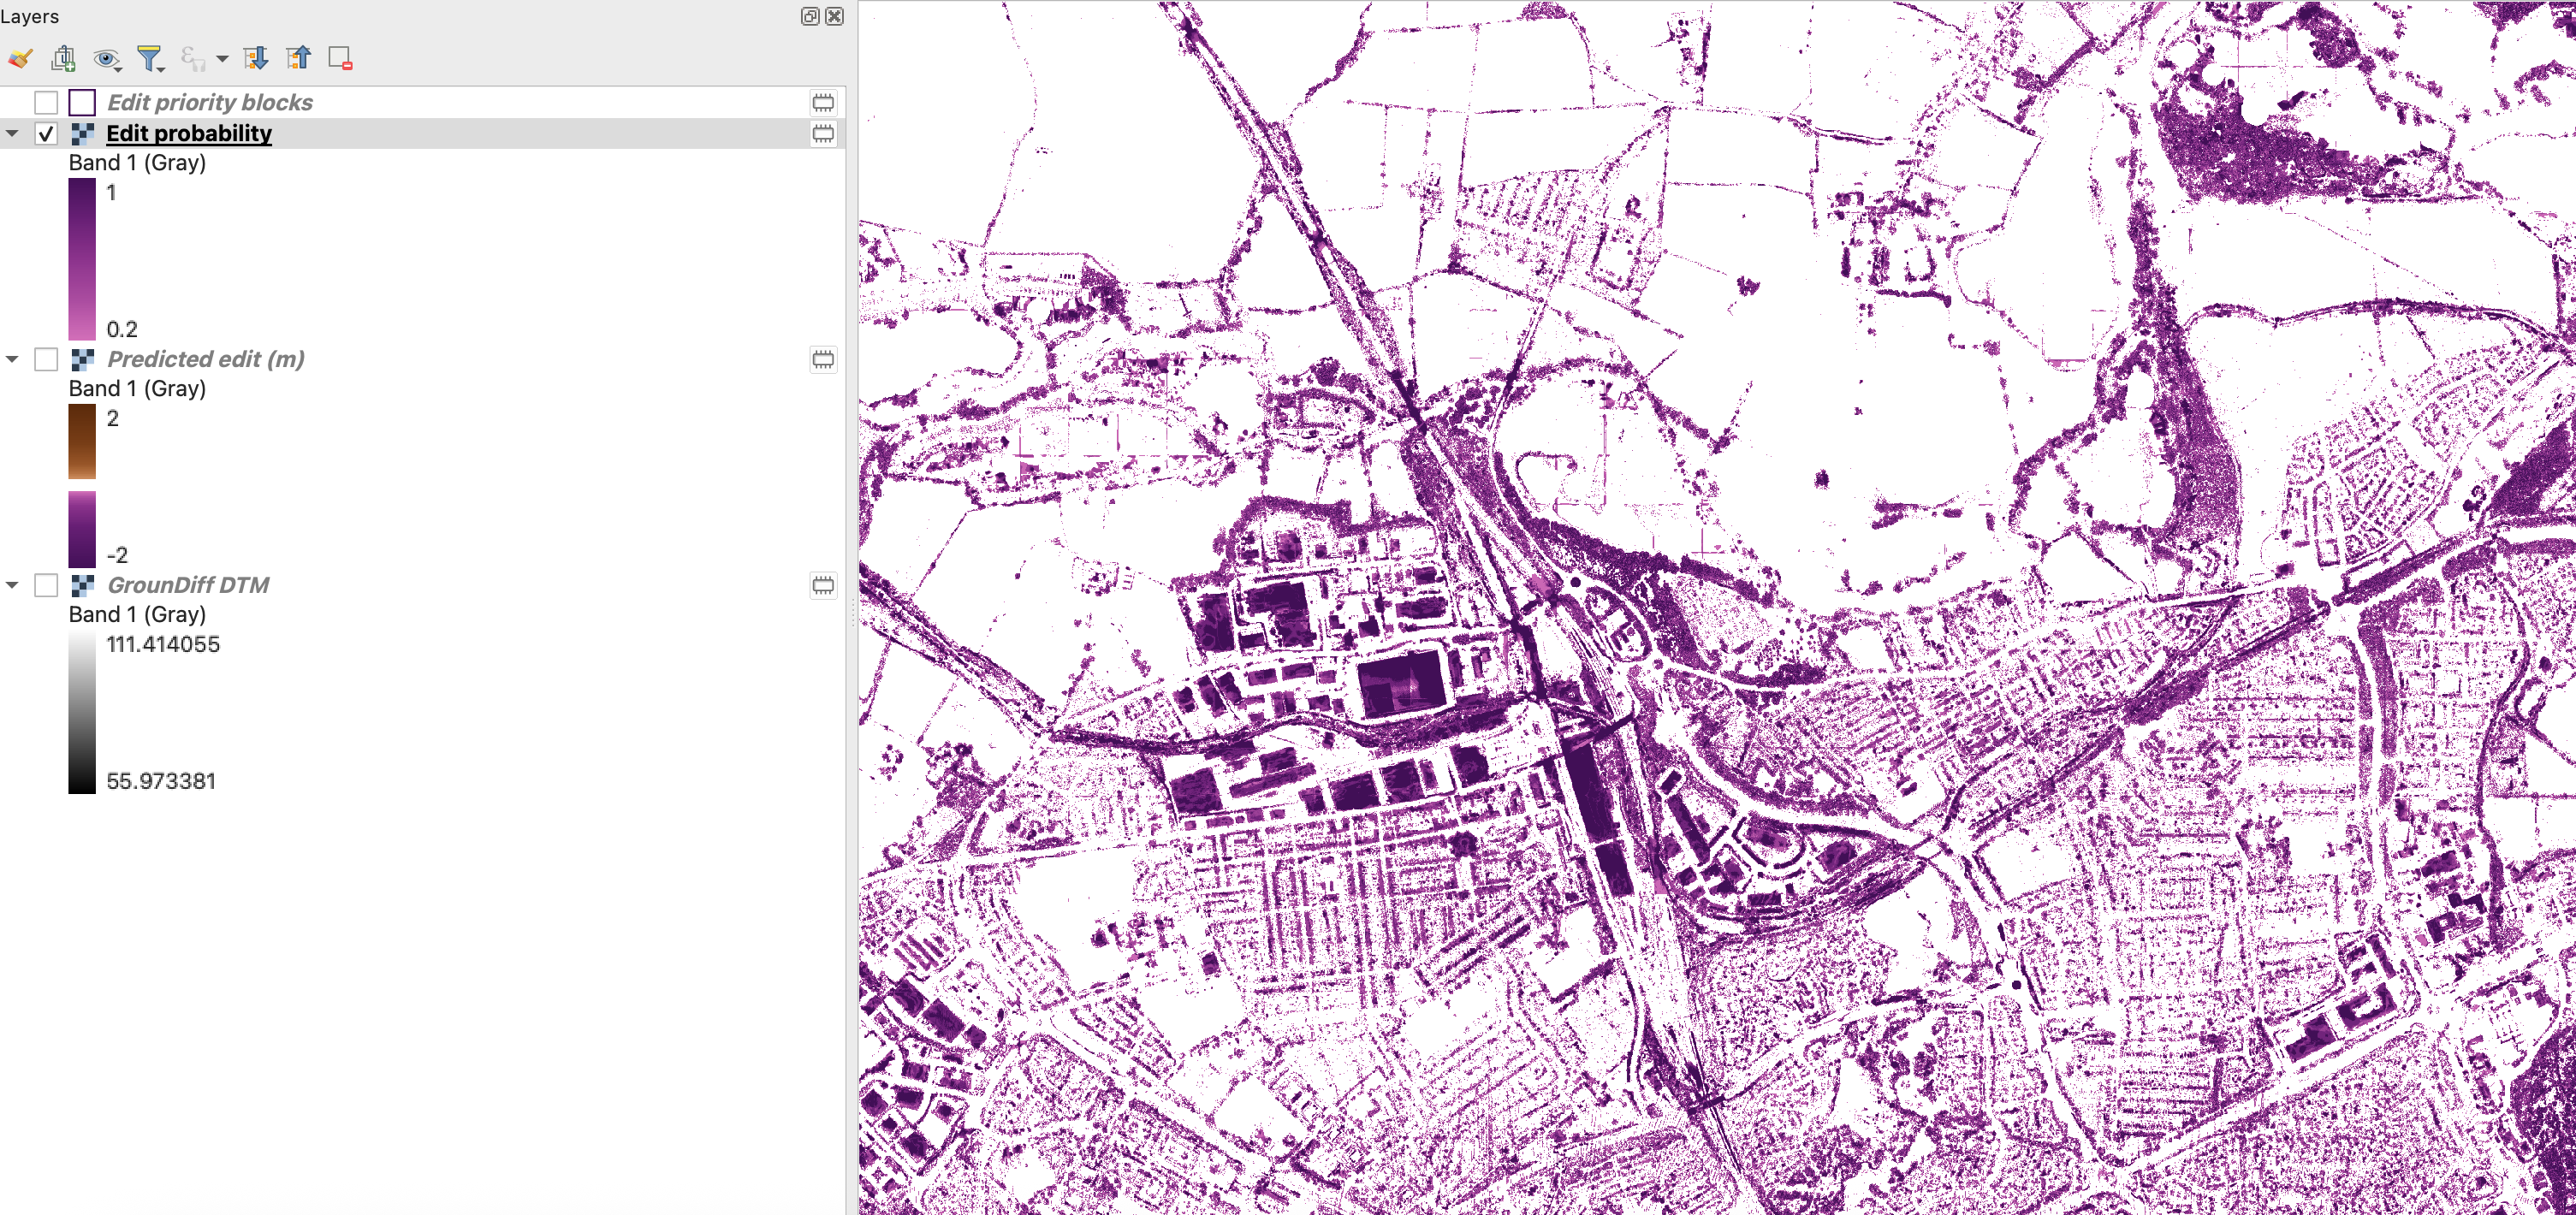The image size is (2576, 1215).
Task: Open the Manage Map Themes eye icon
Action: pyautogui.click(x=106, y=59)
